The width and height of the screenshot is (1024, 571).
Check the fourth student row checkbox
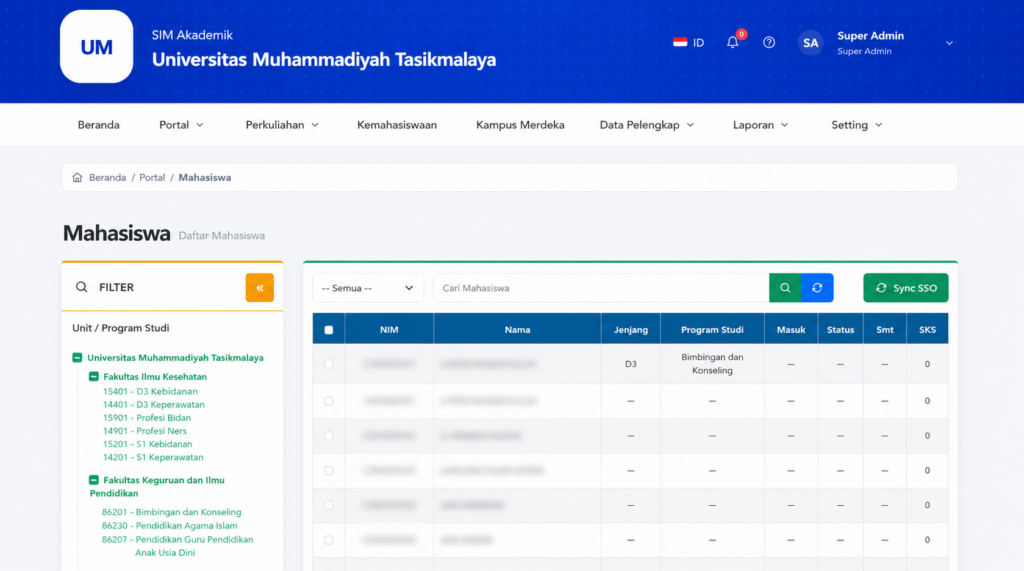pos(328,470)
